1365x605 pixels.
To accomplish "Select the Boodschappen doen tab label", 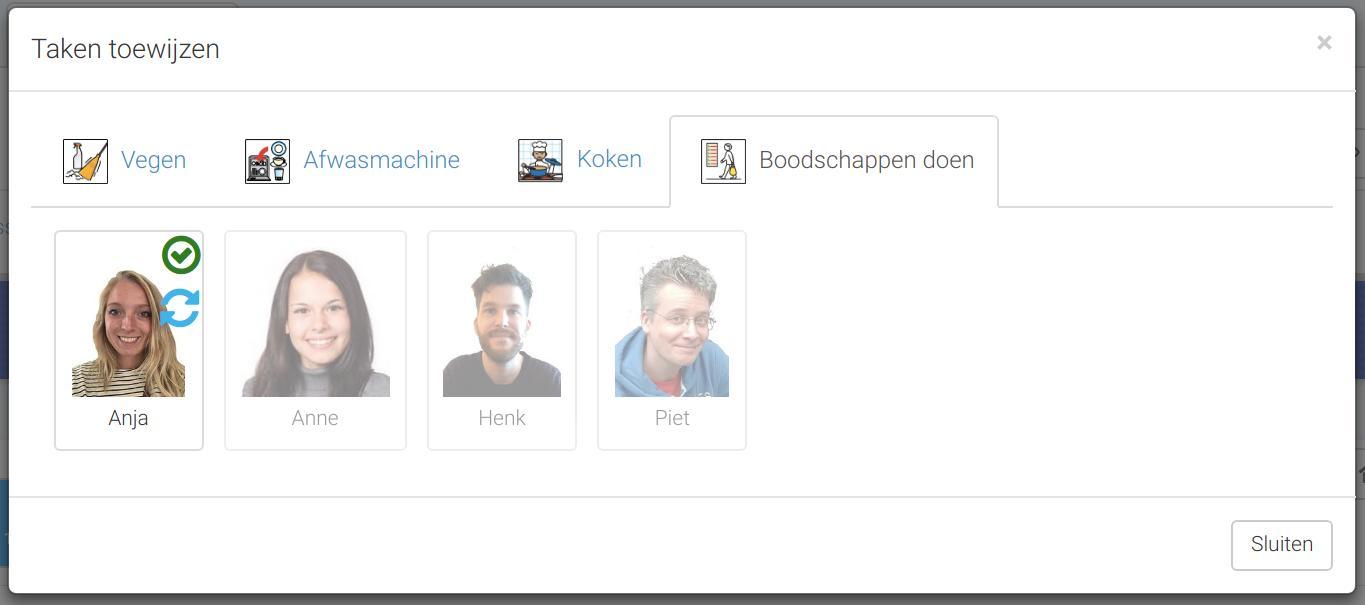I will (866, 160).
